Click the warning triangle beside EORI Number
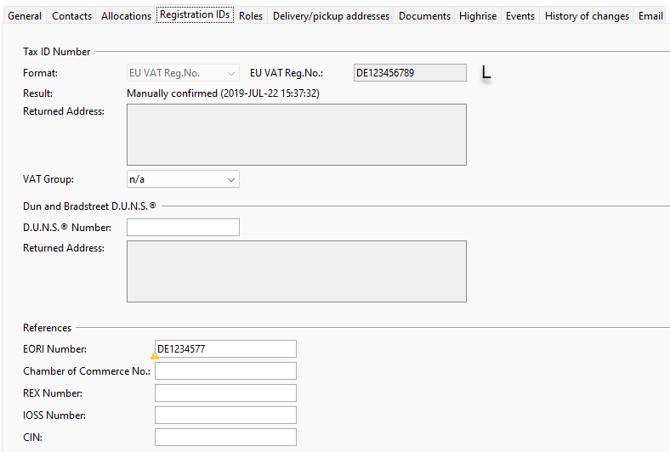Viewport: 670px width, 452px height. click(154, 355)
